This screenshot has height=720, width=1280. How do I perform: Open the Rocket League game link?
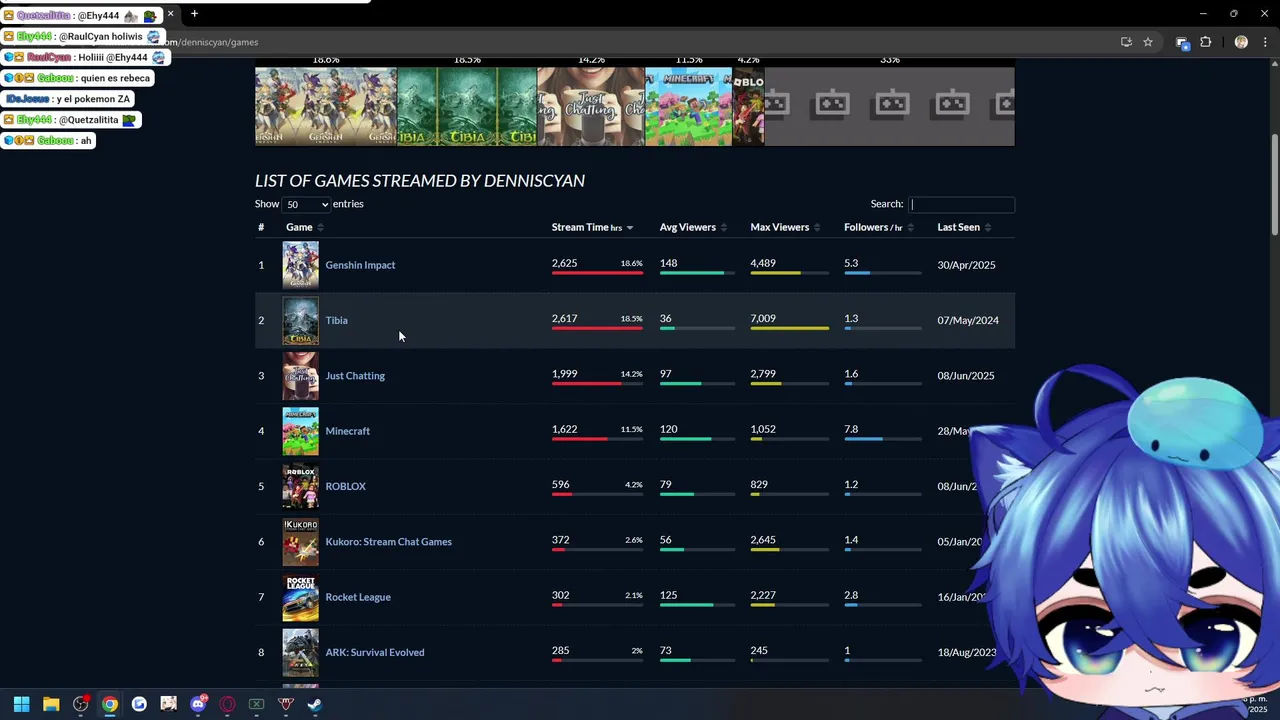coord(358,597)
